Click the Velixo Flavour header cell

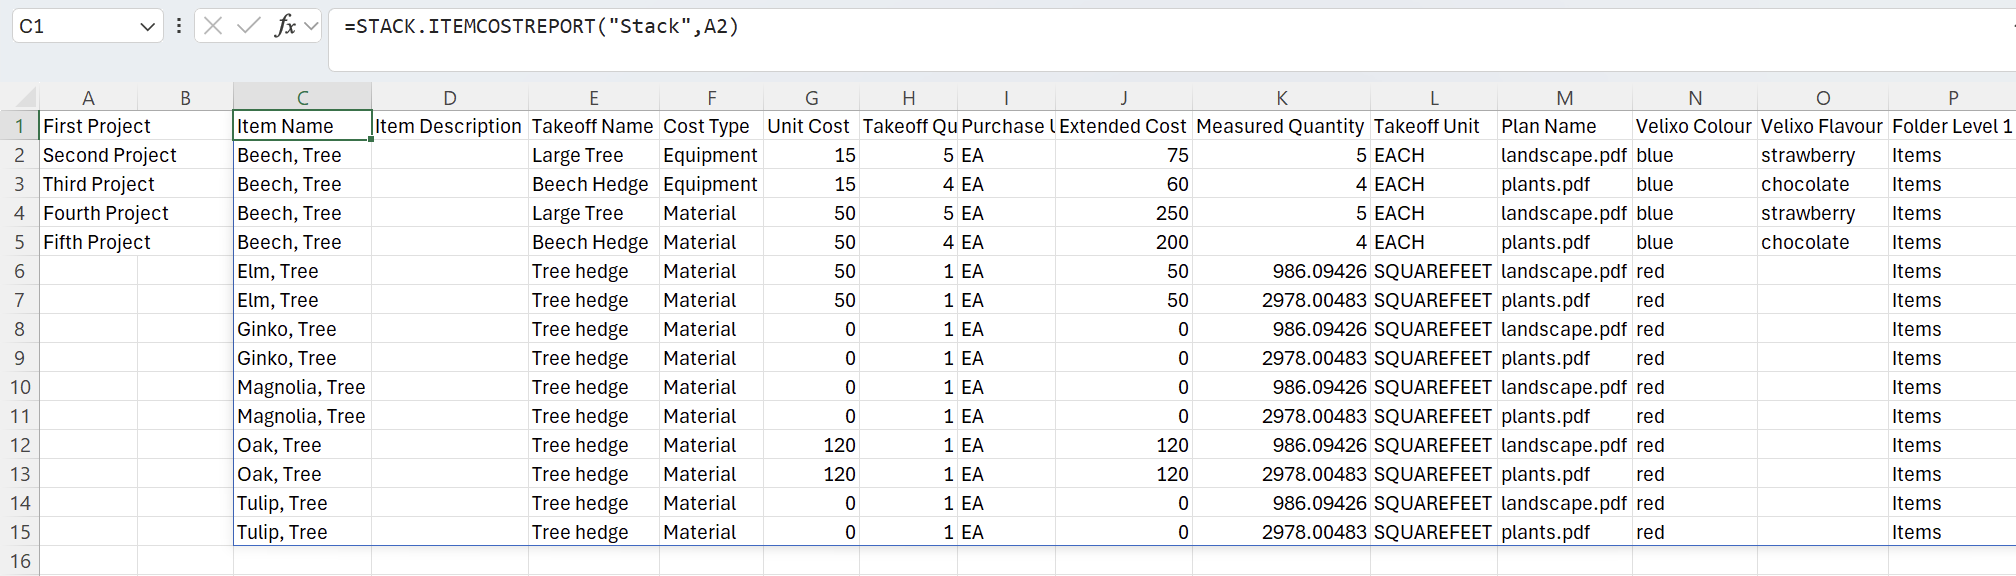point(1822,126)
